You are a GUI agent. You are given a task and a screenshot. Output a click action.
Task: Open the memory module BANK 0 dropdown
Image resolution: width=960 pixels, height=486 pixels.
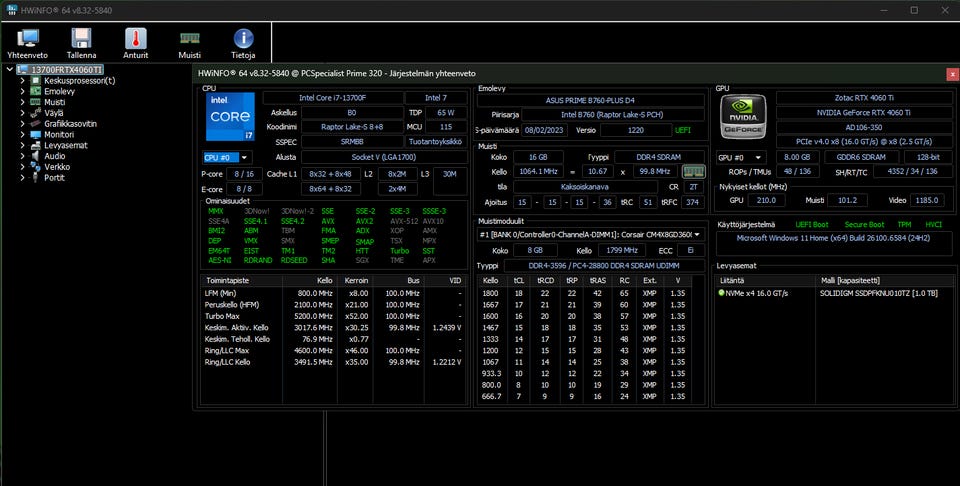[591, 235]
